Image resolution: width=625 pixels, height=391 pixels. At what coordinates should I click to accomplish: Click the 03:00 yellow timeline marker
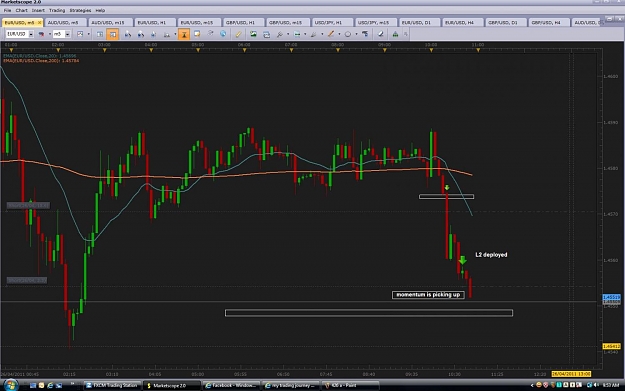point(104,50)
